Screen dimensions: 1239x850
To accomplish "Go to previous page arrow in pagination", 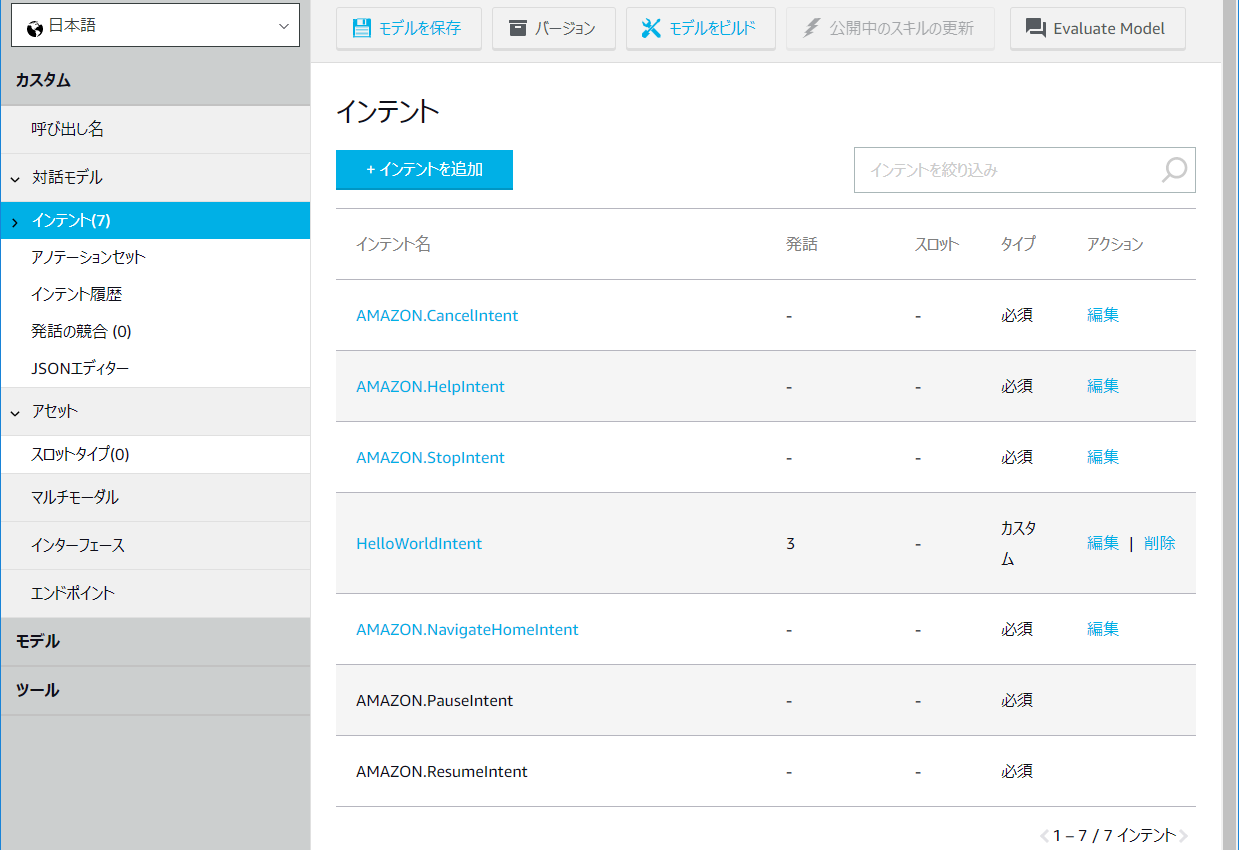I will [x=1044, y=835].
